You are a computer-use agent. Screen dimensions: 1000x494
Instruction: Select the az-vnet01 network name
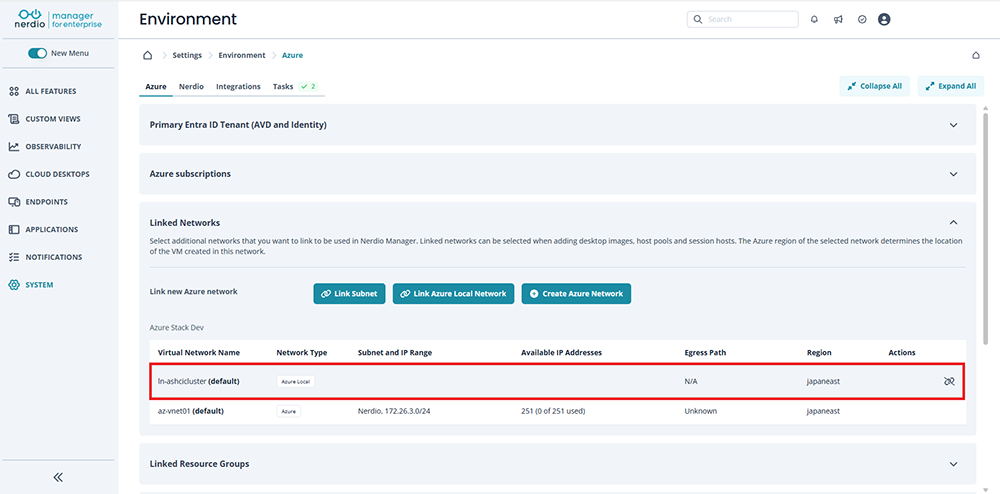(191, 411)
